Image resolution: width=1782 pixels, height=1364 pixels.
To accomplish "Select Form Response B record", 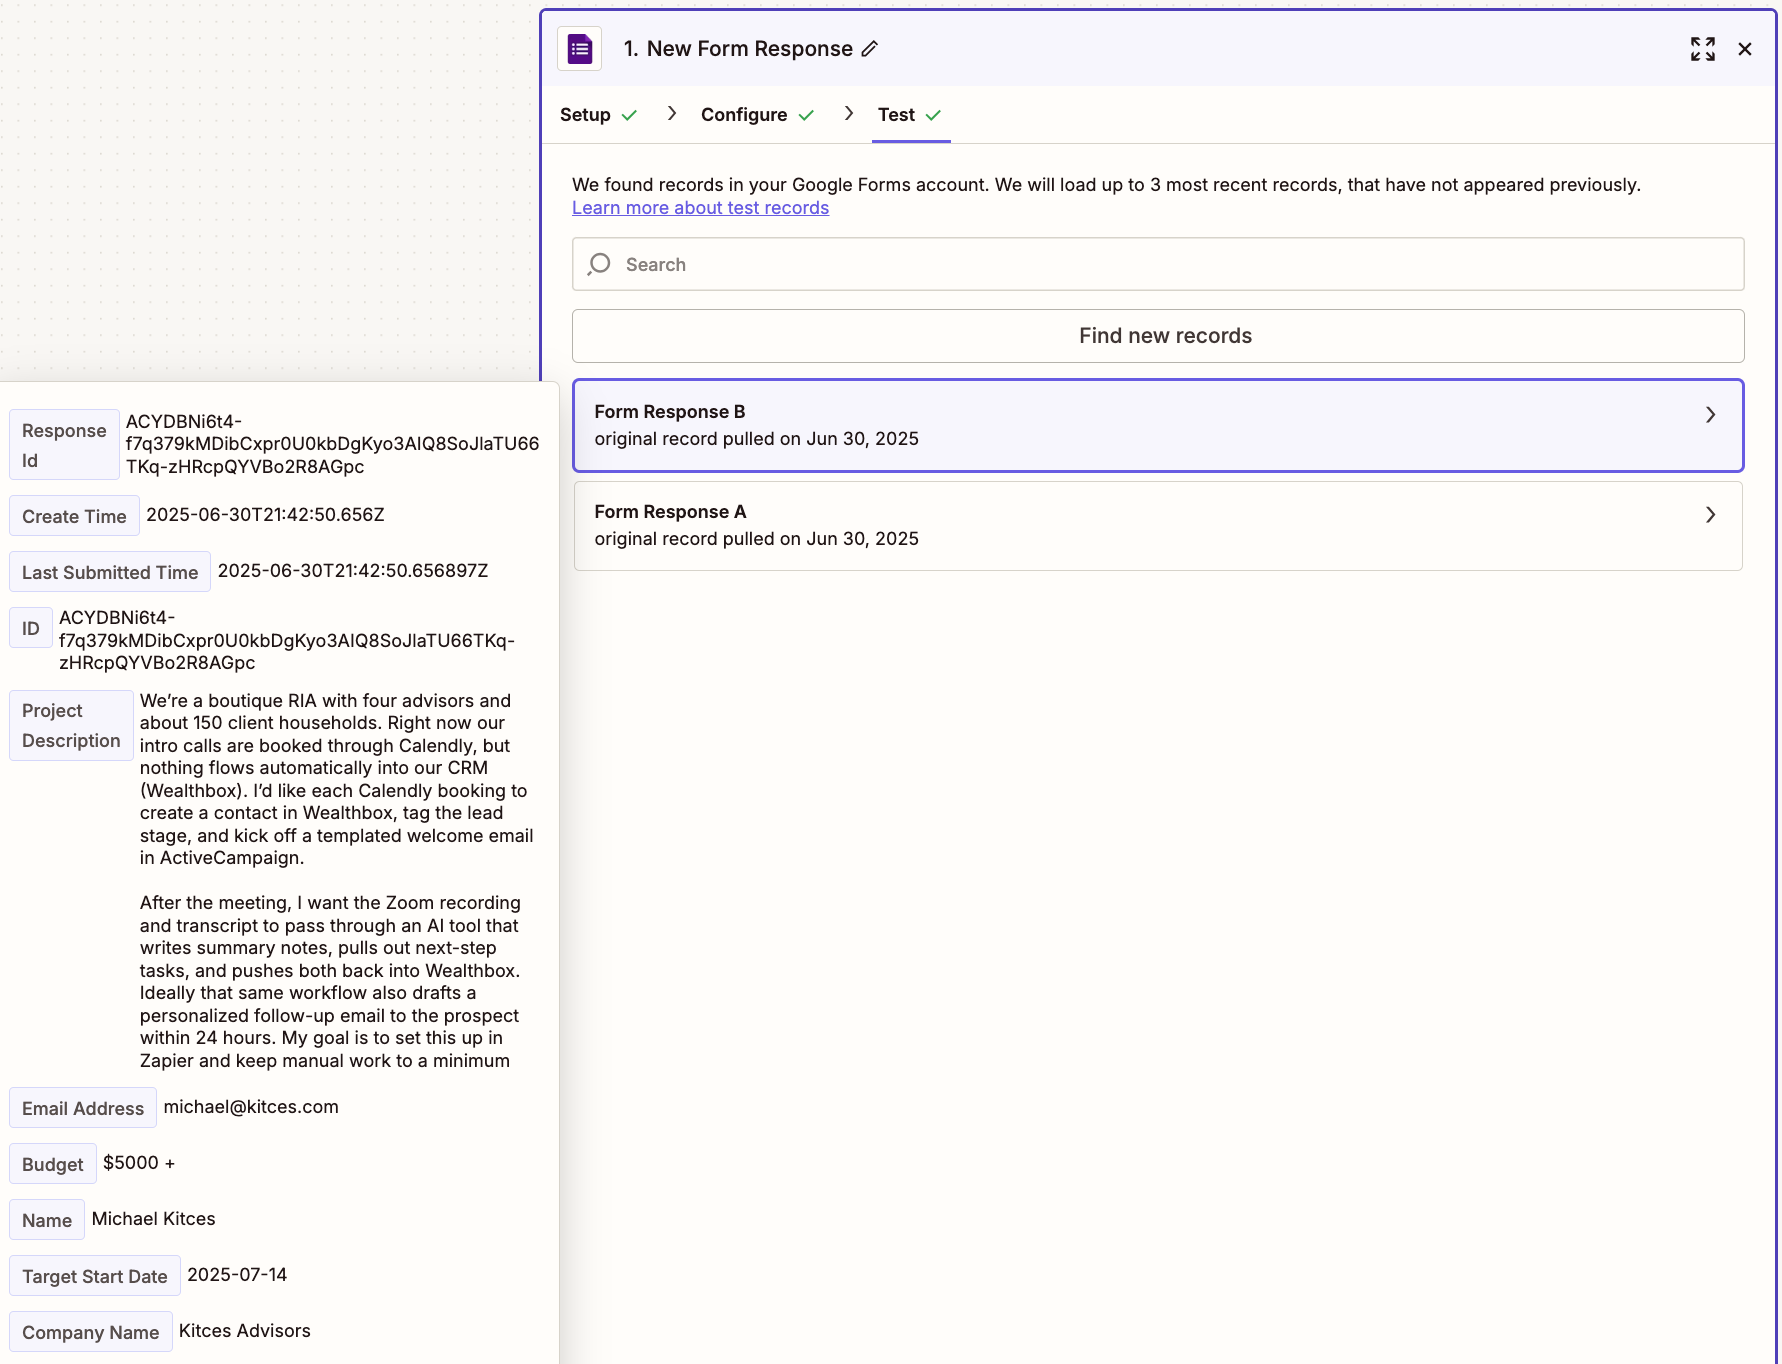I will point(1158,426).
